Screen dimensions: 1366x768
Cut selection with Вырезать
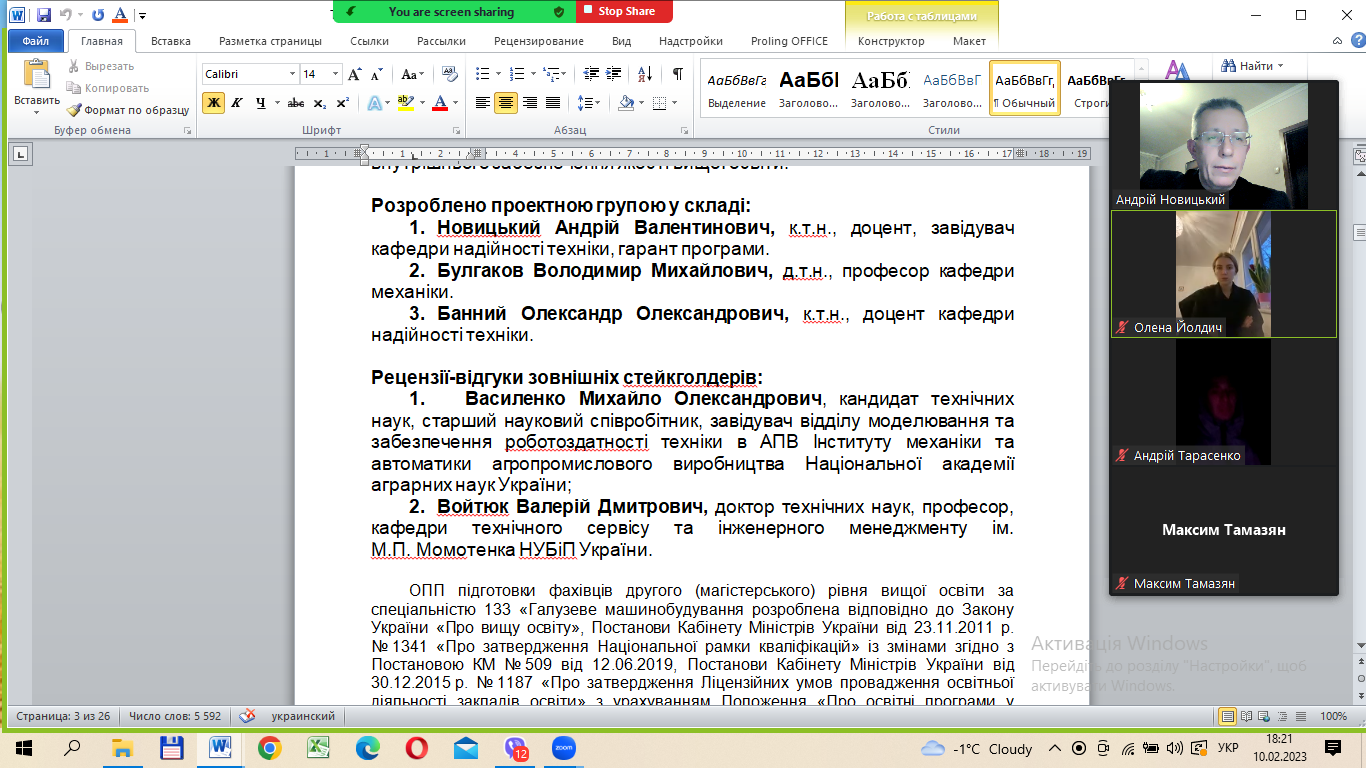pyautogui.click(x=101, y=66)
